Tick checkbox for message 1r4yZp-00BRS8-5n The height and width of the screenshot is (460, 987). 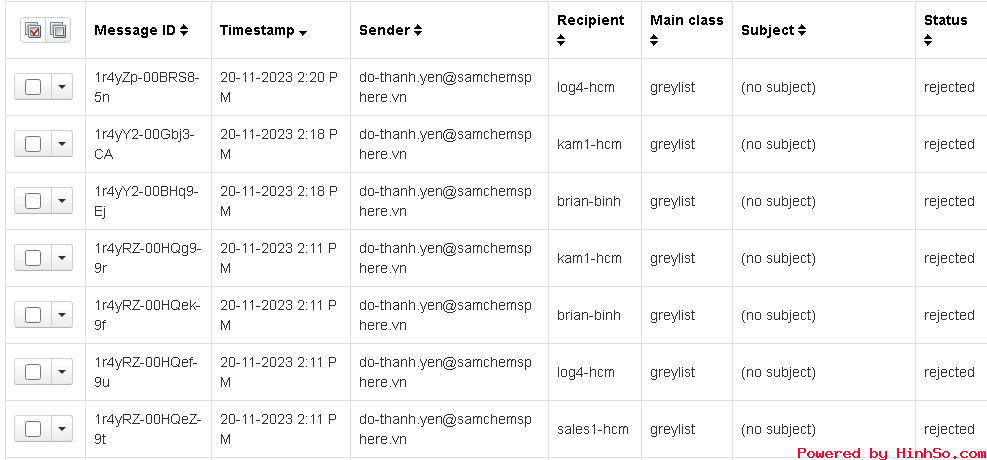(x=33, y=87)
